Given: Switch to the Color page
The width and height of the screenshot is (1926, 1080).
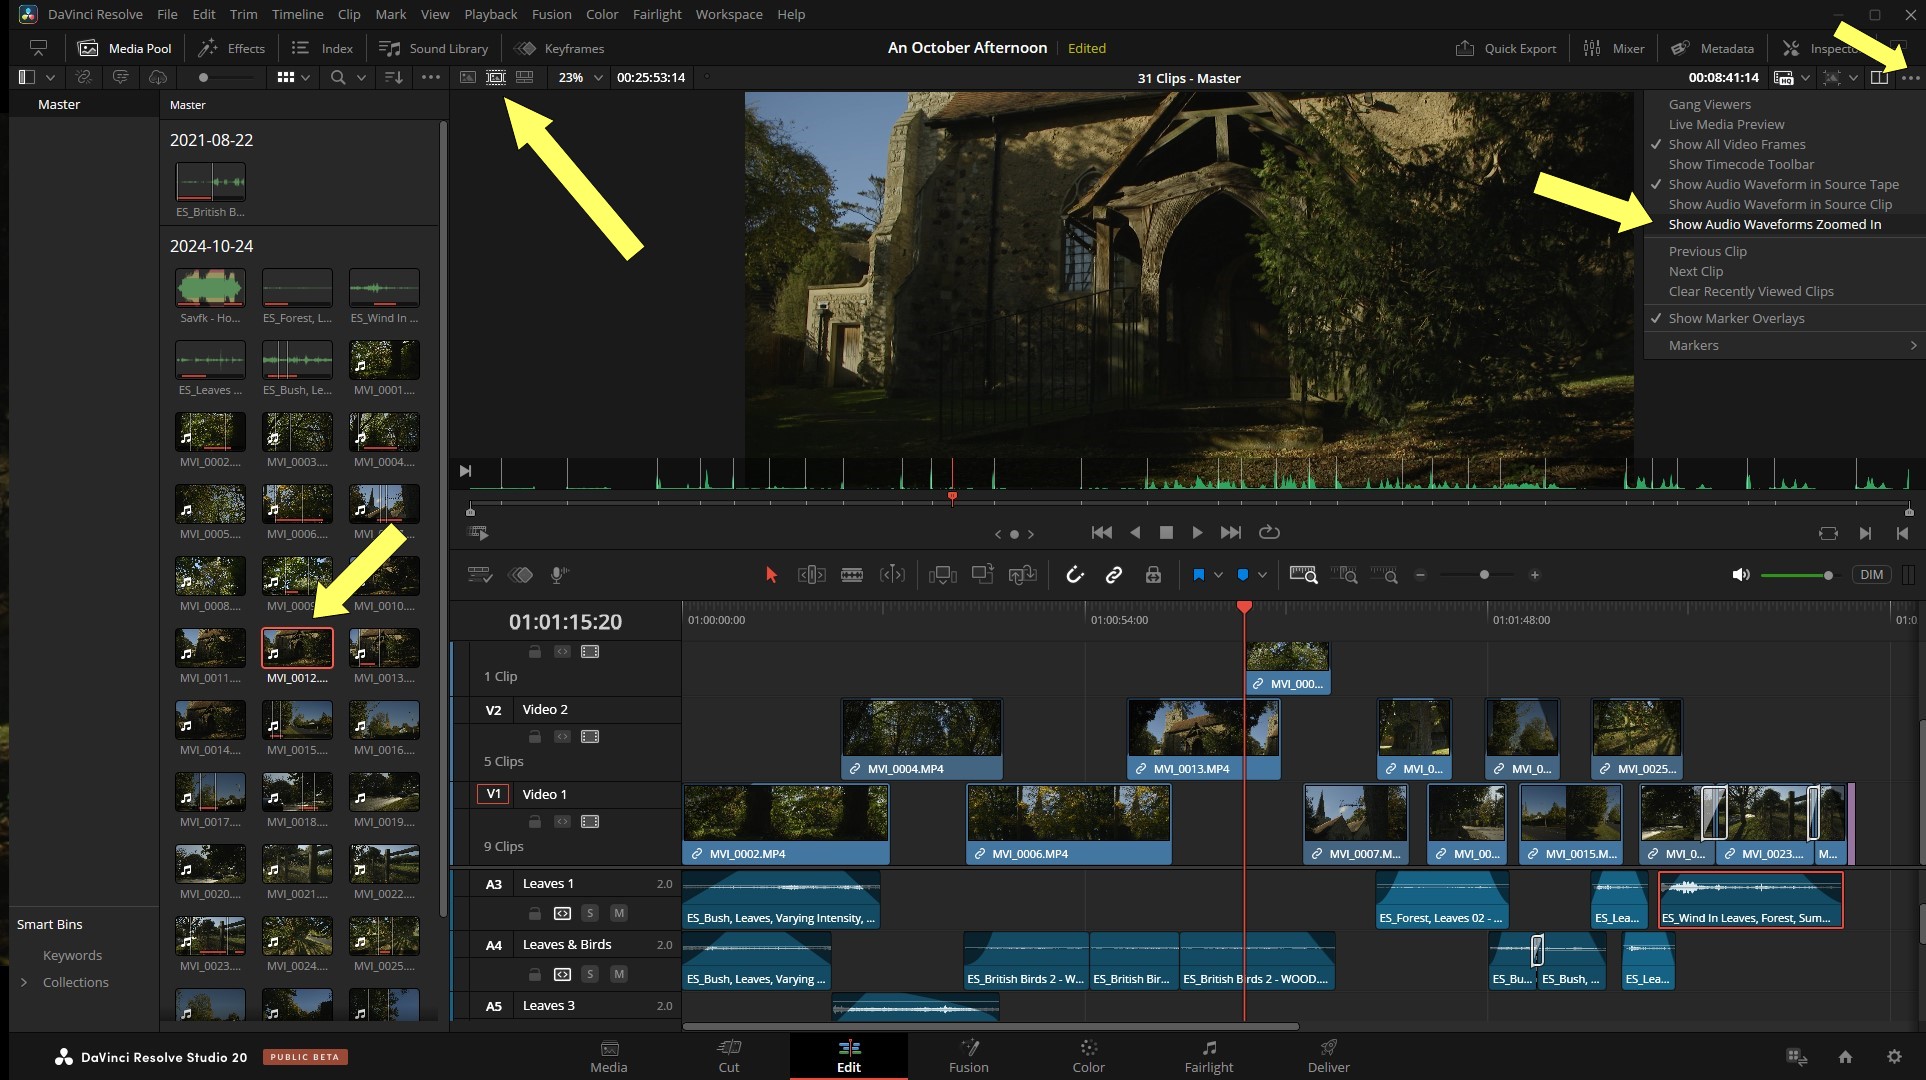Looking at the screenshot, I should pos(1089,1056).
